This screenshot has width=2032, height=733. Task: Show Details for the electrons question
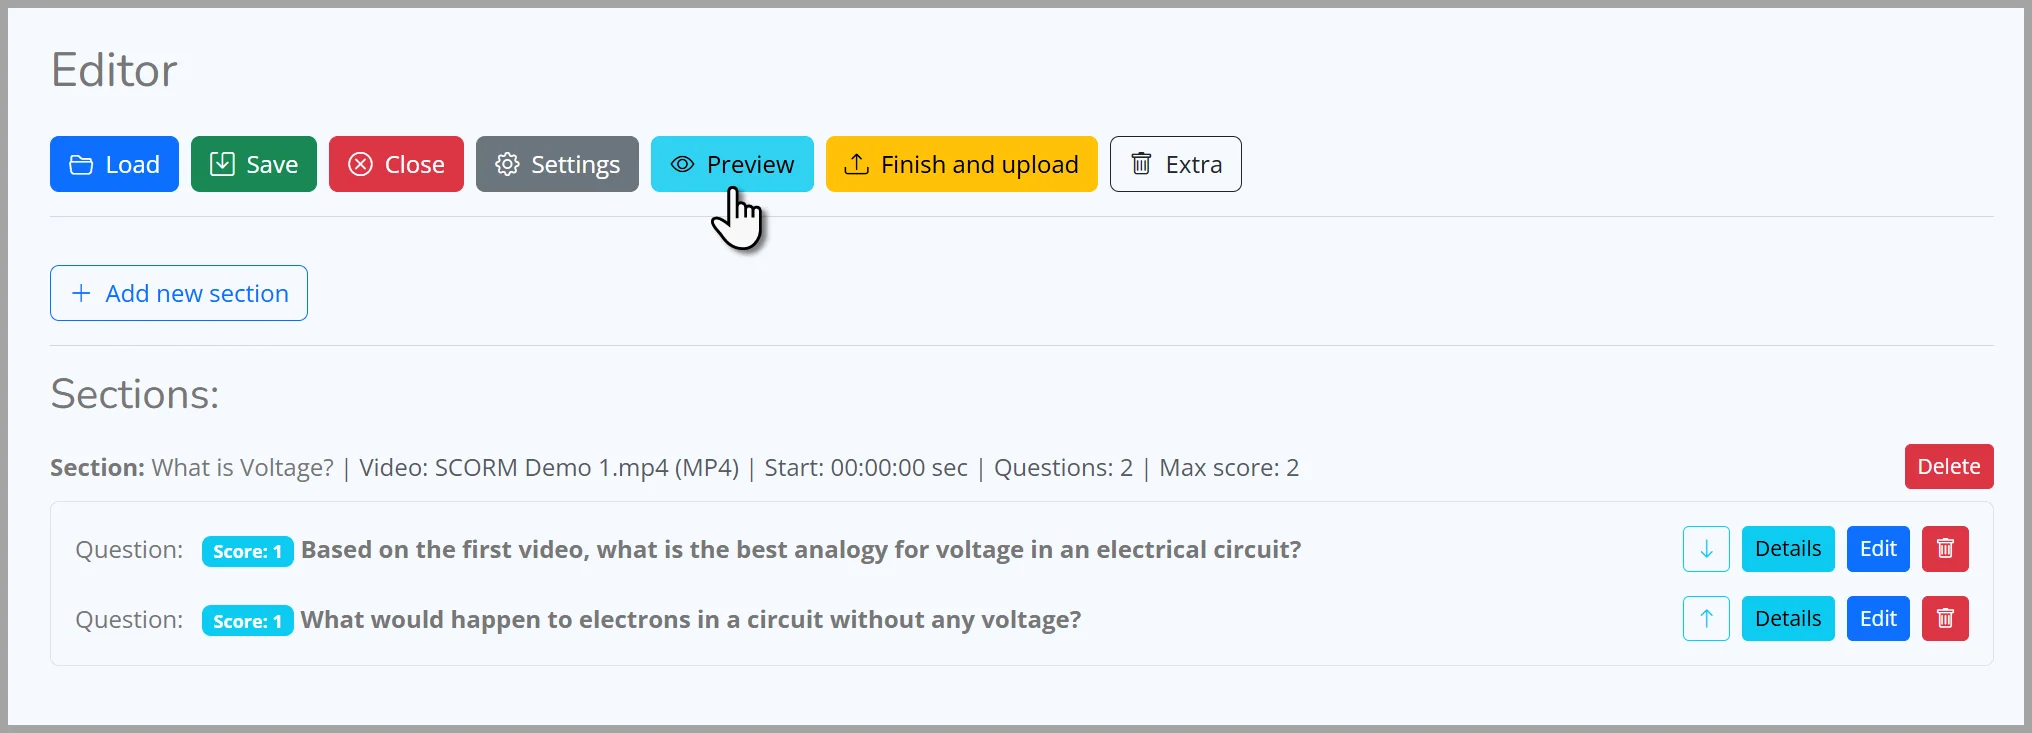click(x=1787, y=619)
